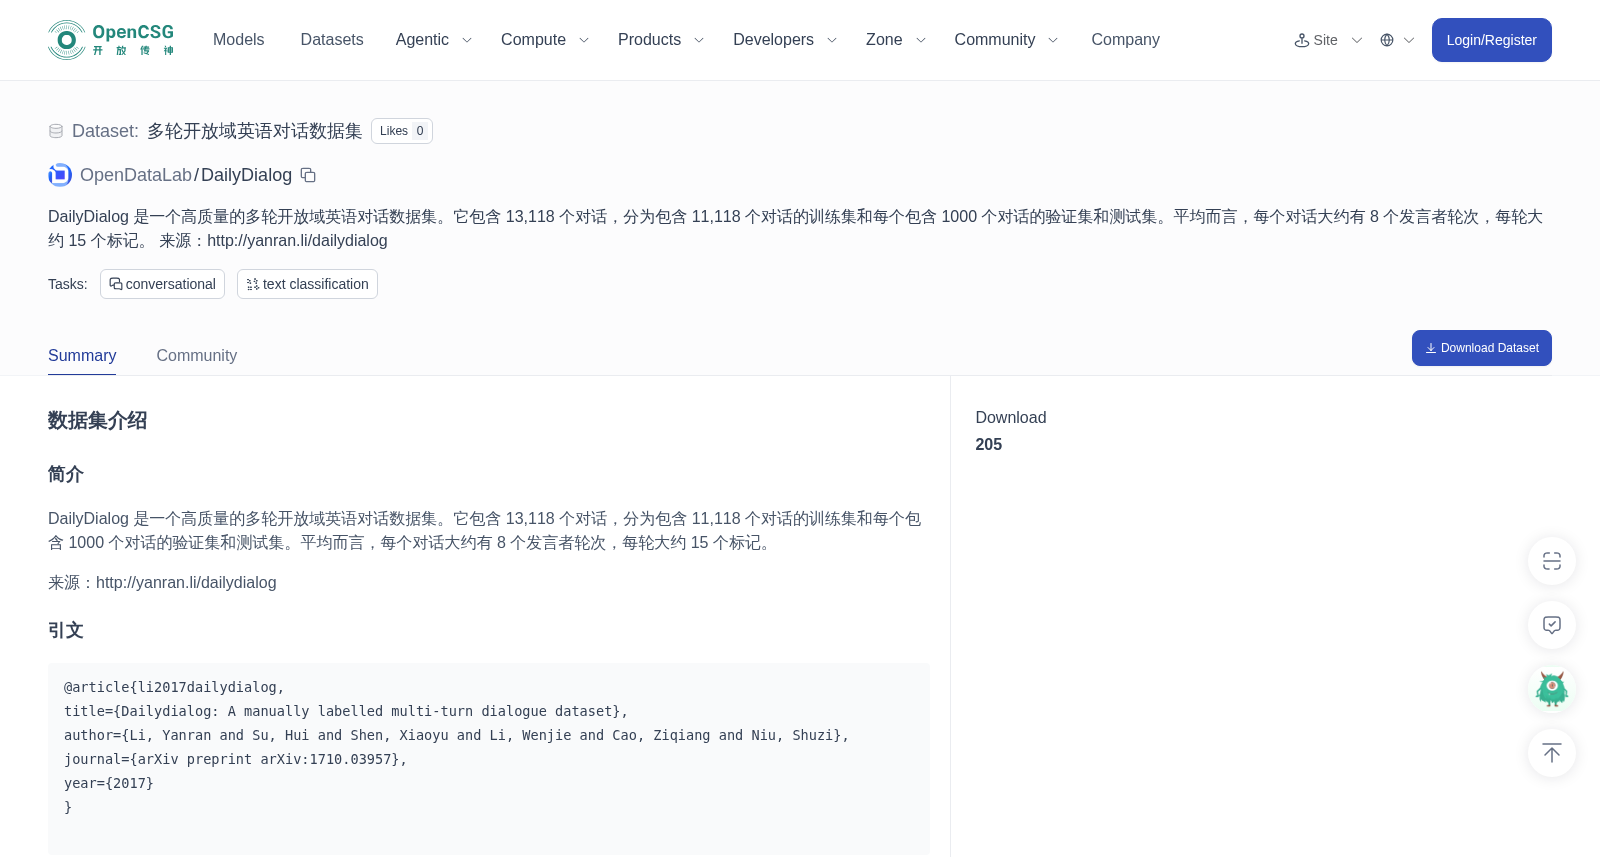This screenshot has height=857, width=1600.
Task: Click the dataset database icon
Action: (56, 131)
